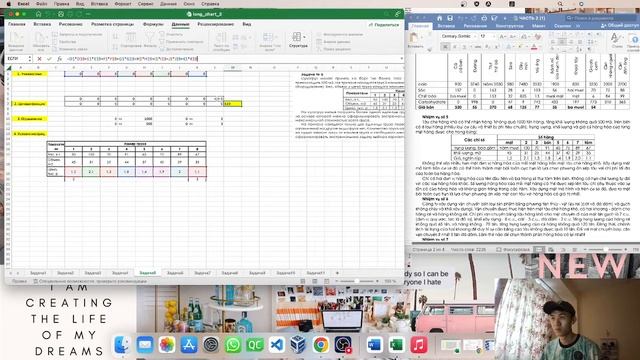
Task: Clear formatting with eraser icon in Word
Action: [538, 36]
